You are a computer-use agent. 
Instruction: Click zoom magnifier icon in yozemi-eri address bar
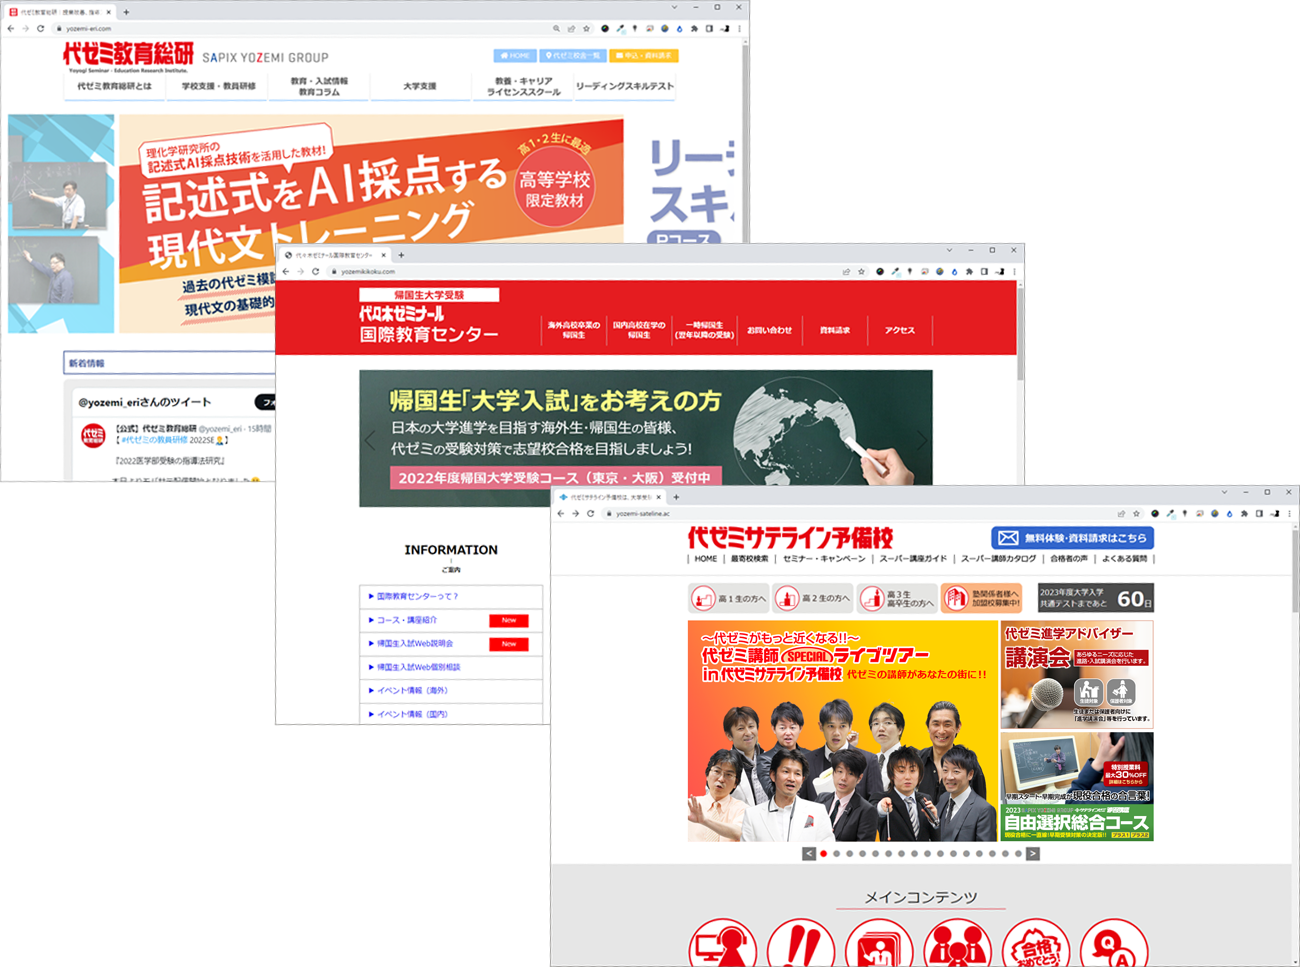pyautogui.click(x=556, y=28)
